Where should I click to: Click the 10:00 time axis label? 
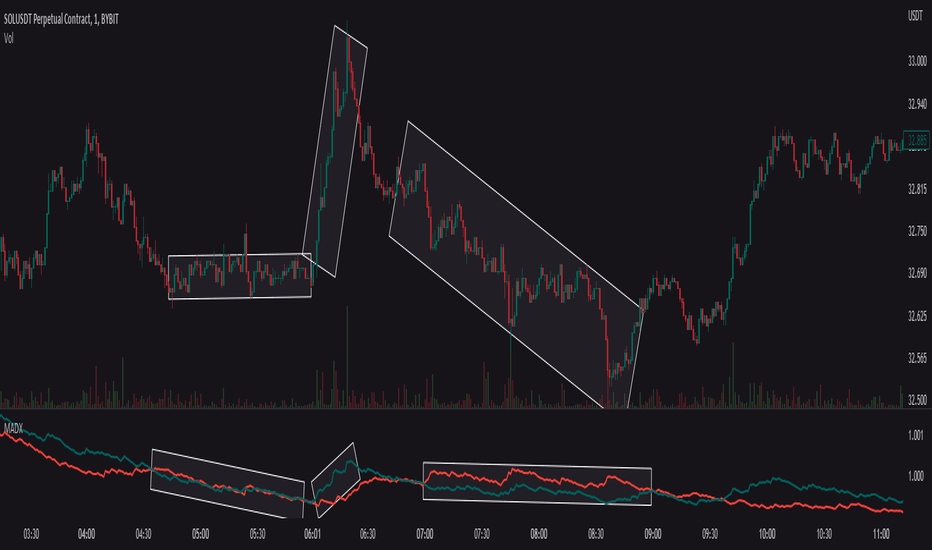click(767, 534)
